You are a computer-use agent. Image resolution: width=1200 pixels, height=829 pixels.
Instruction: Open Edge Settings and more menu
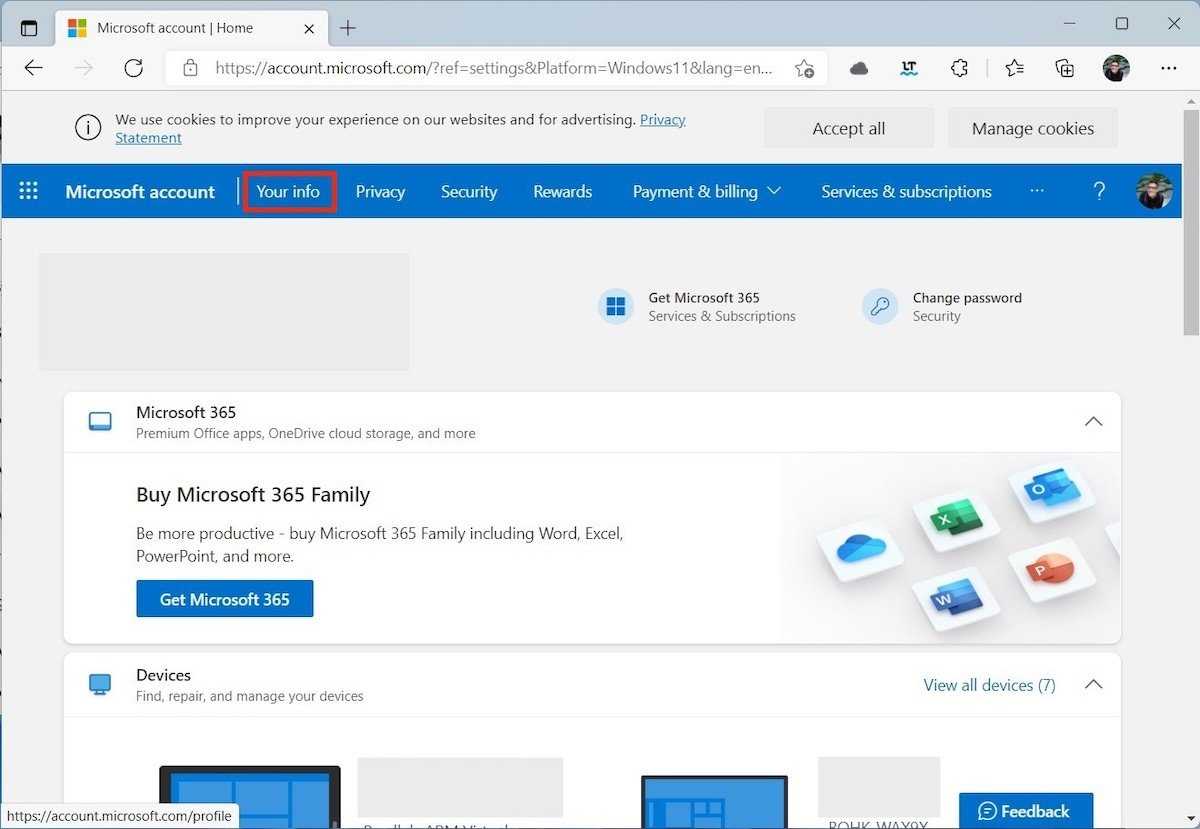point(1168,68)
